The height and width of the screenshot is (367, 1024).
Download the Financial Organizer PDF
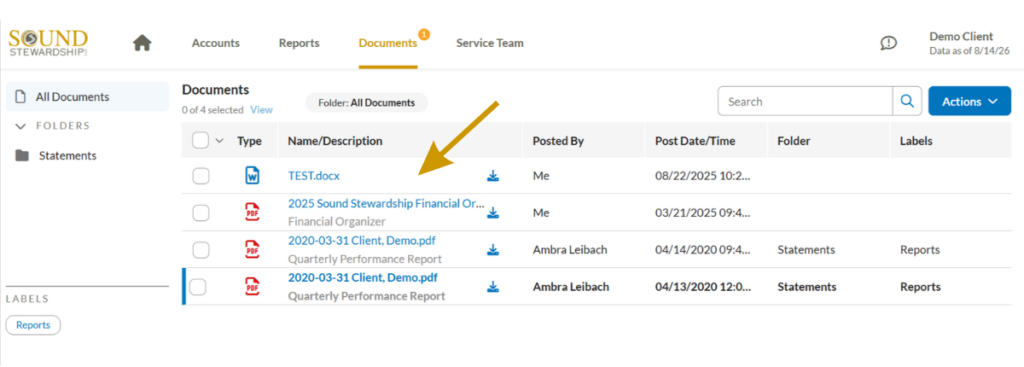point(493,212)
